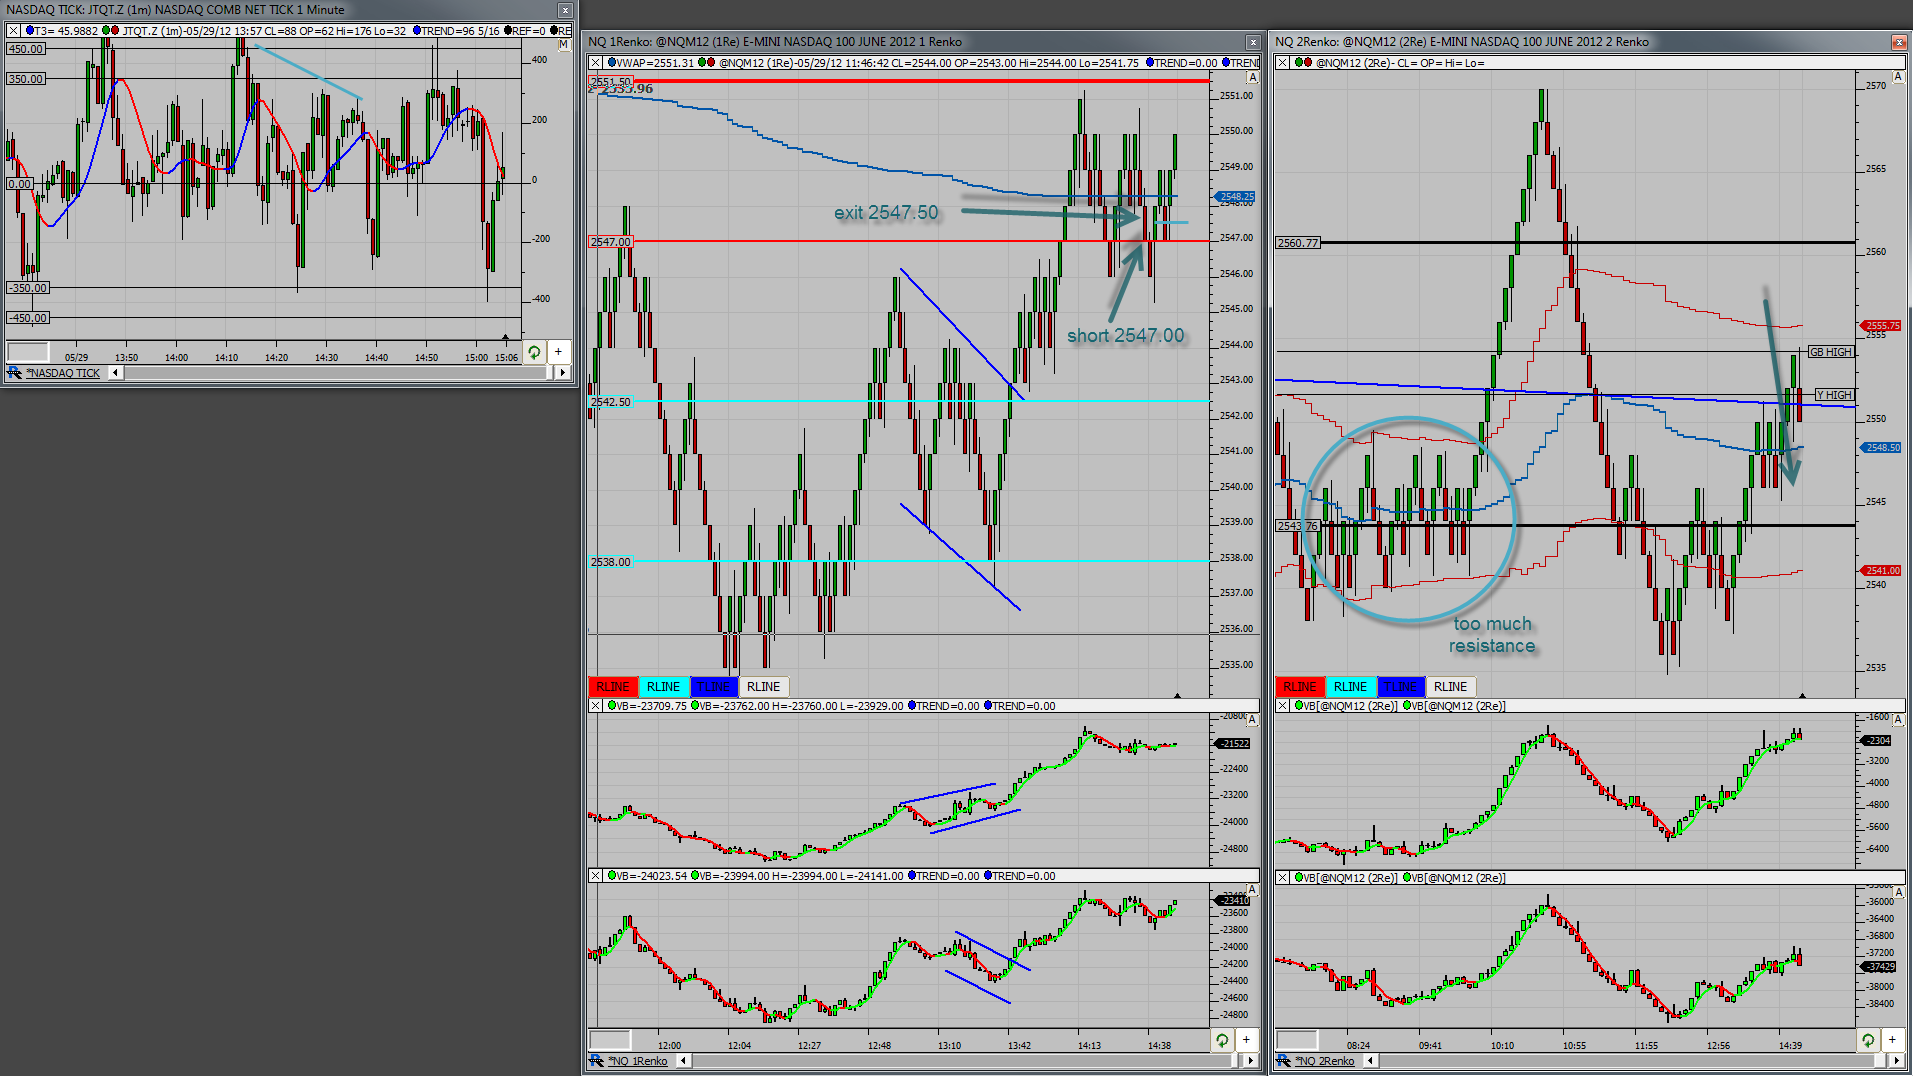Click A auto-scale on upper VB pane in NQ 2Renko
The height and width of the screenshot is (1076, 1913).
pyautogui.click(x=1898, y=720)
